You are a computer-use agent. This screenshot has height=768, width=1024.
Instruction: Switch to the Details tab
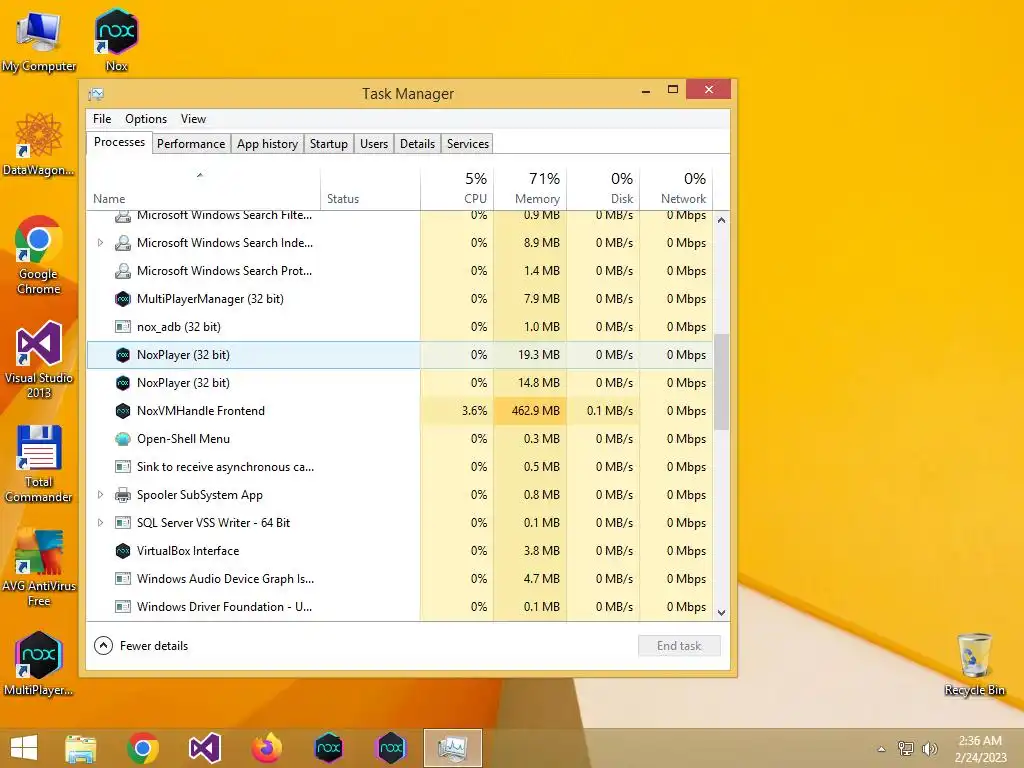pyautogui.click(x=417, y=144)
